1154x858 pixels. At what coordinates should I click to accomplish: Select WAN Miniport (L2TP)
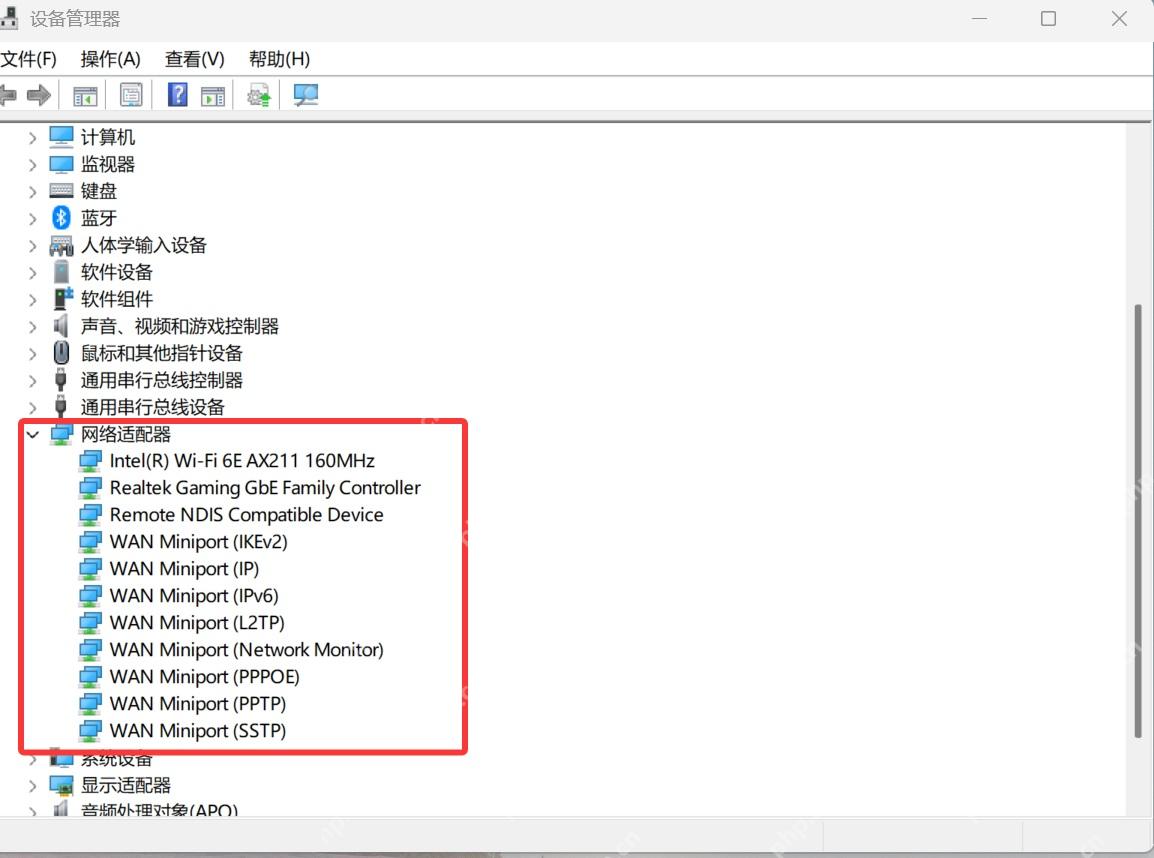click(197, 623)
